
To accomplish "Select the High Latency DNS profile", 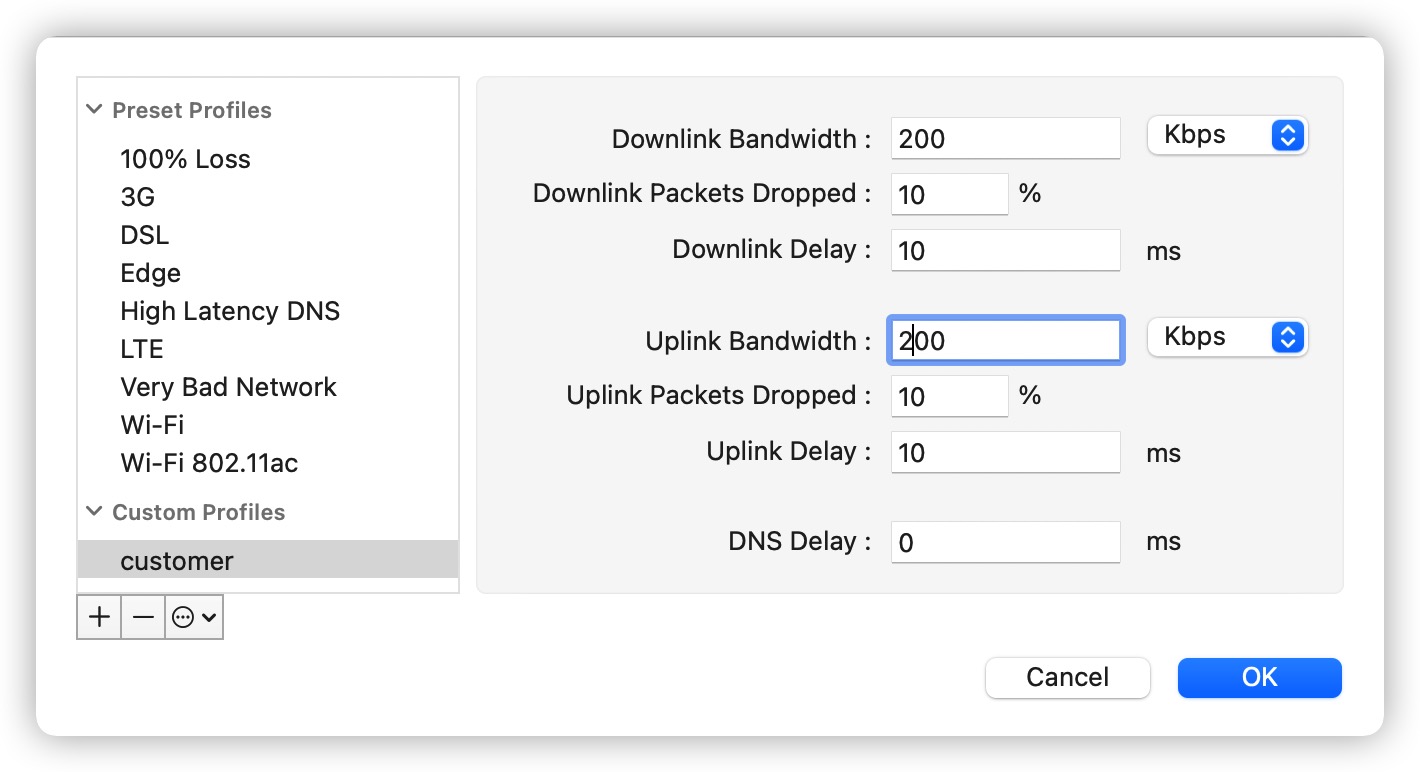I will click(x=230, y=311).
